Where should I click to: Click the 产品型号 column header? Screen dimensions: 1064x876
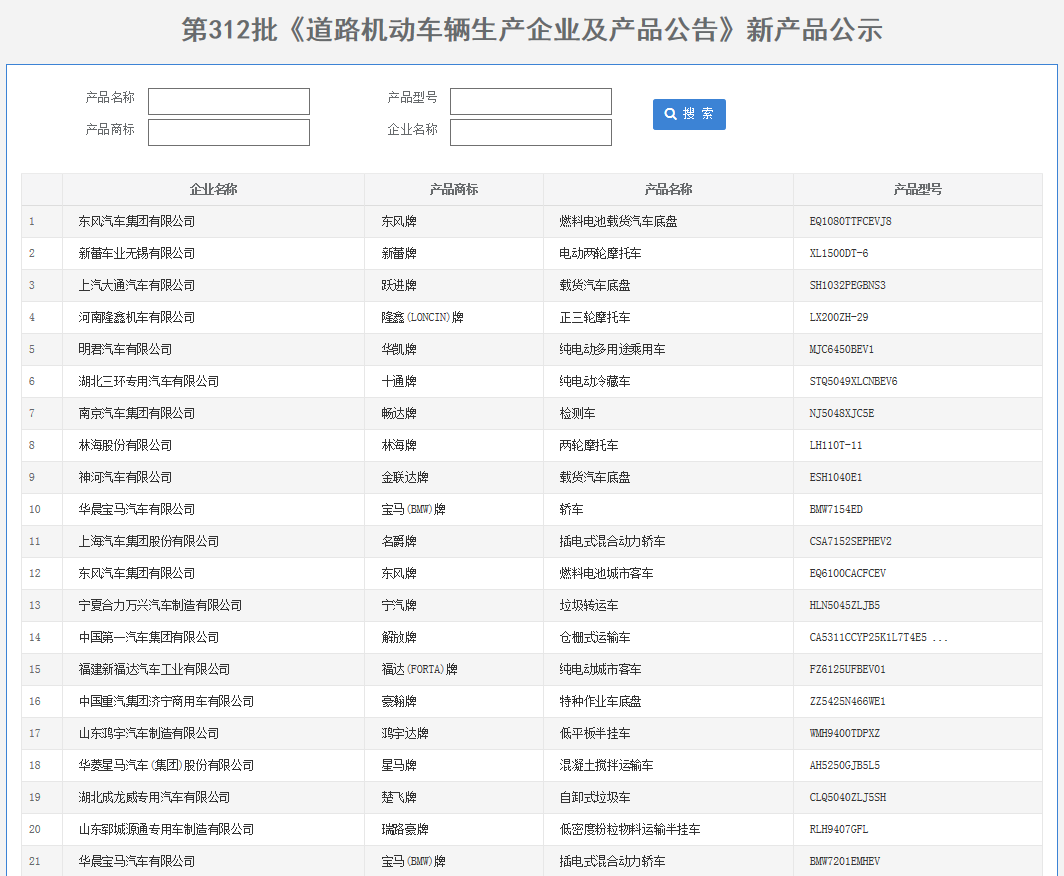[917, 189]
